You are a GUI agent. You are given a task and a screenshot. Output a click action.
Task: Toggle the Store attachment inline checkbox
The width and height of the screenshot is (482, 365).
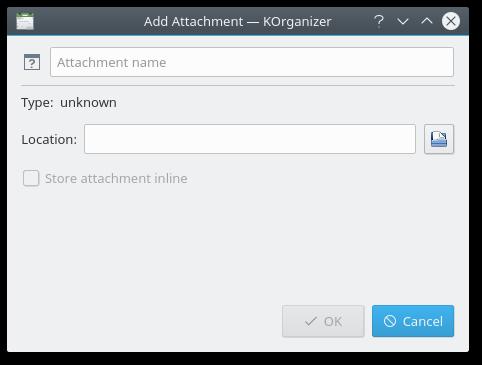pyautogui.click(x=31, y=178)
